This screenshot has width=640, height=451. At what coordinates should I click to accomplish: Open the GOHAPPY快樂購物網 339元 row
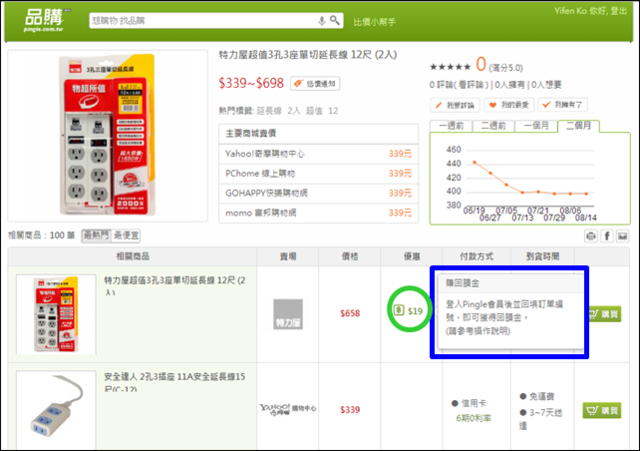(318, 193)
